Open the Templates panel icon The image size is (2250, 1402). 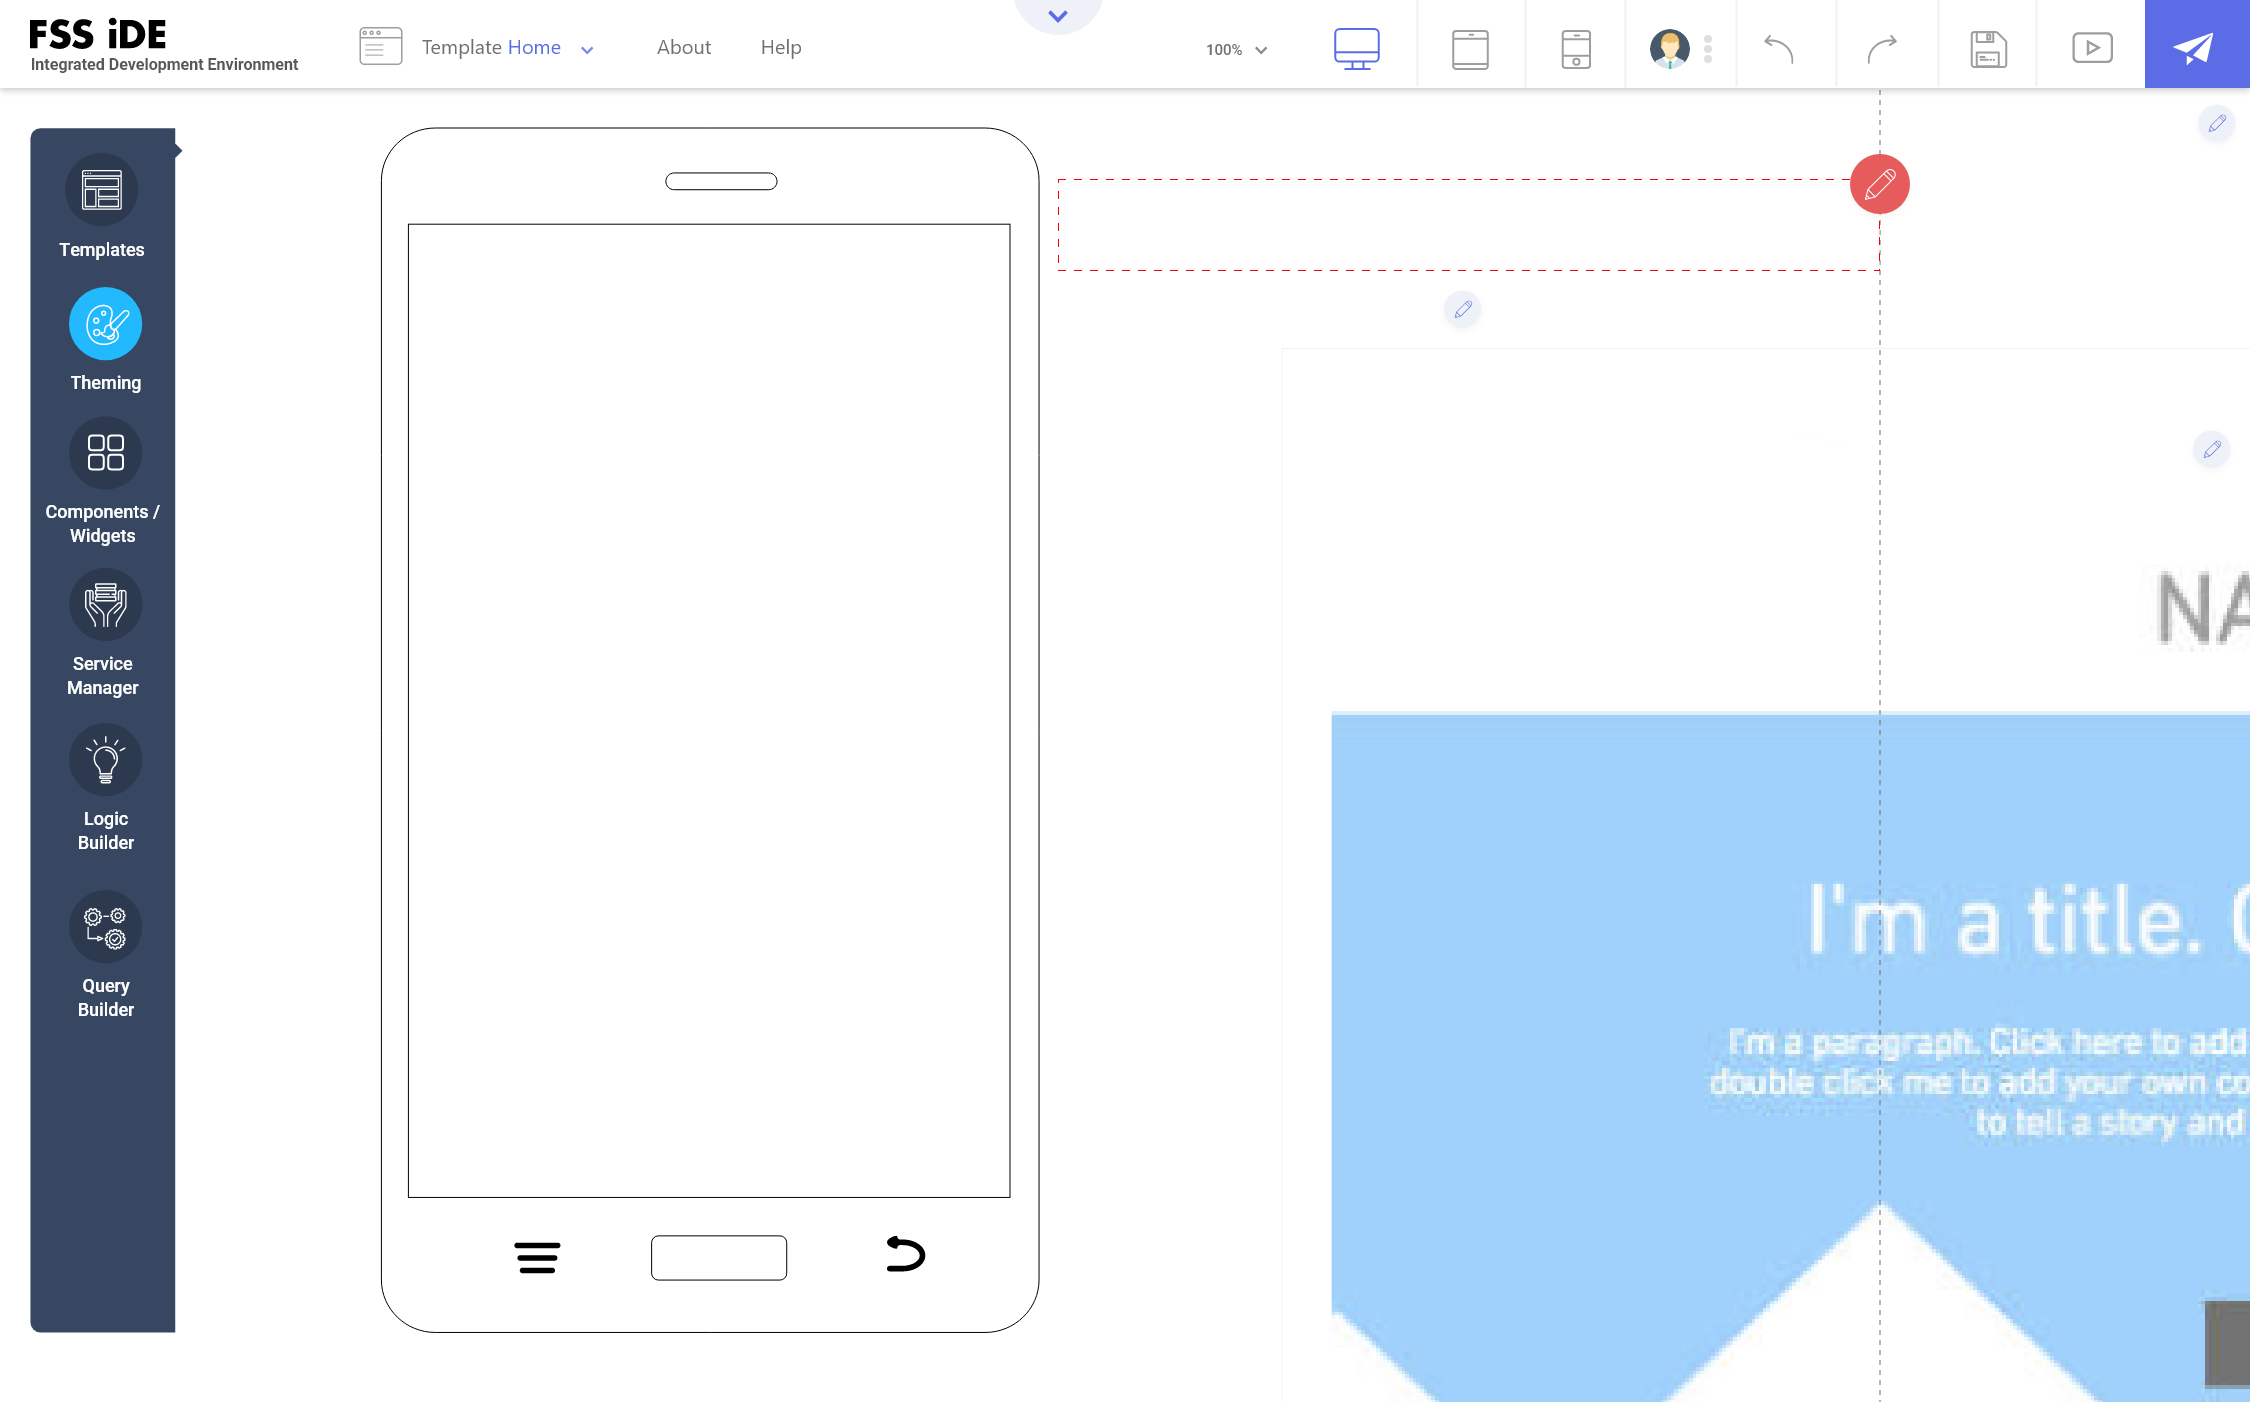pyautogui.click(x=101, y=189)
